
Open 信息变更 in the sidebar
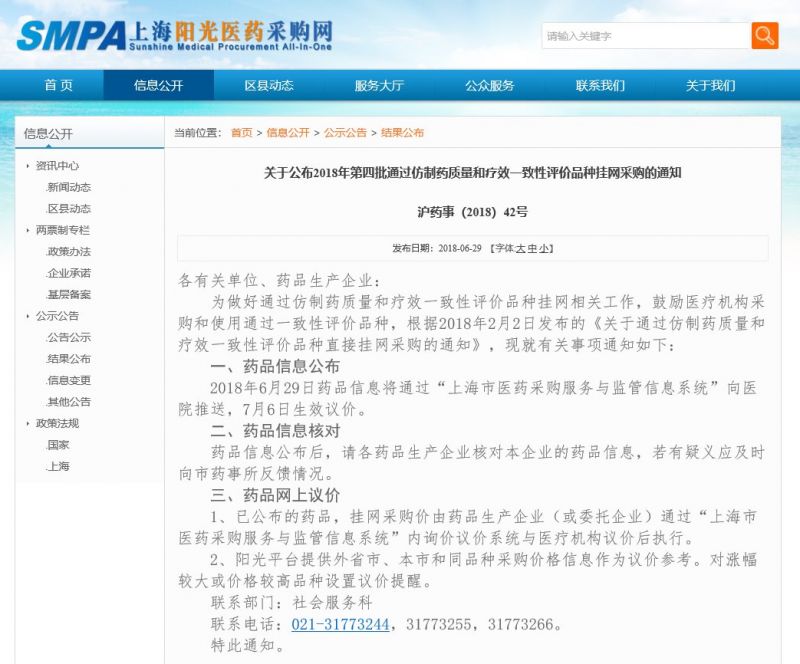point(68,380)
